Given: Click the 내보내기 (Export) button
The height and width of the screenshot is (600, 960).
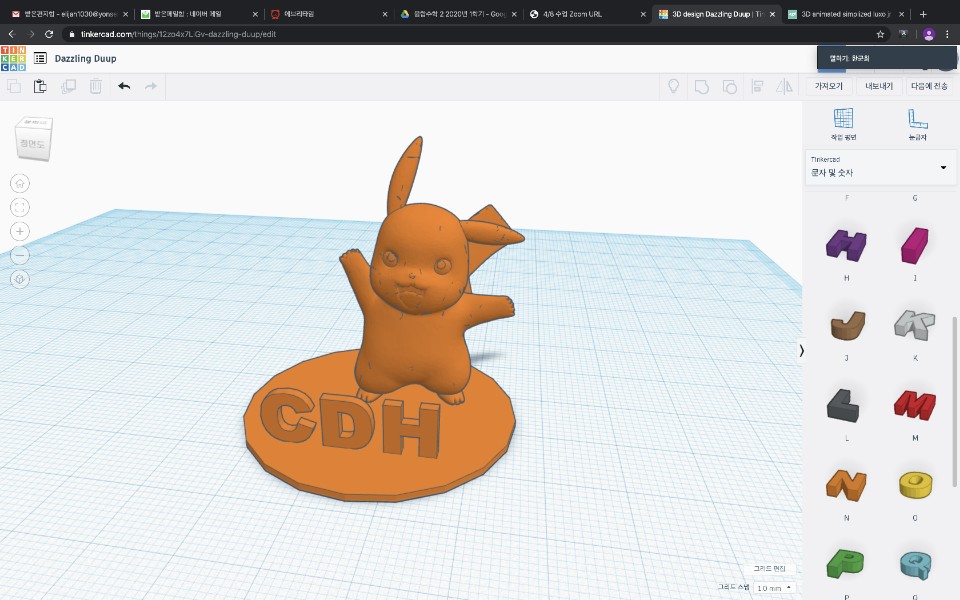Looking at the screenshot, I should pos(879,86).
